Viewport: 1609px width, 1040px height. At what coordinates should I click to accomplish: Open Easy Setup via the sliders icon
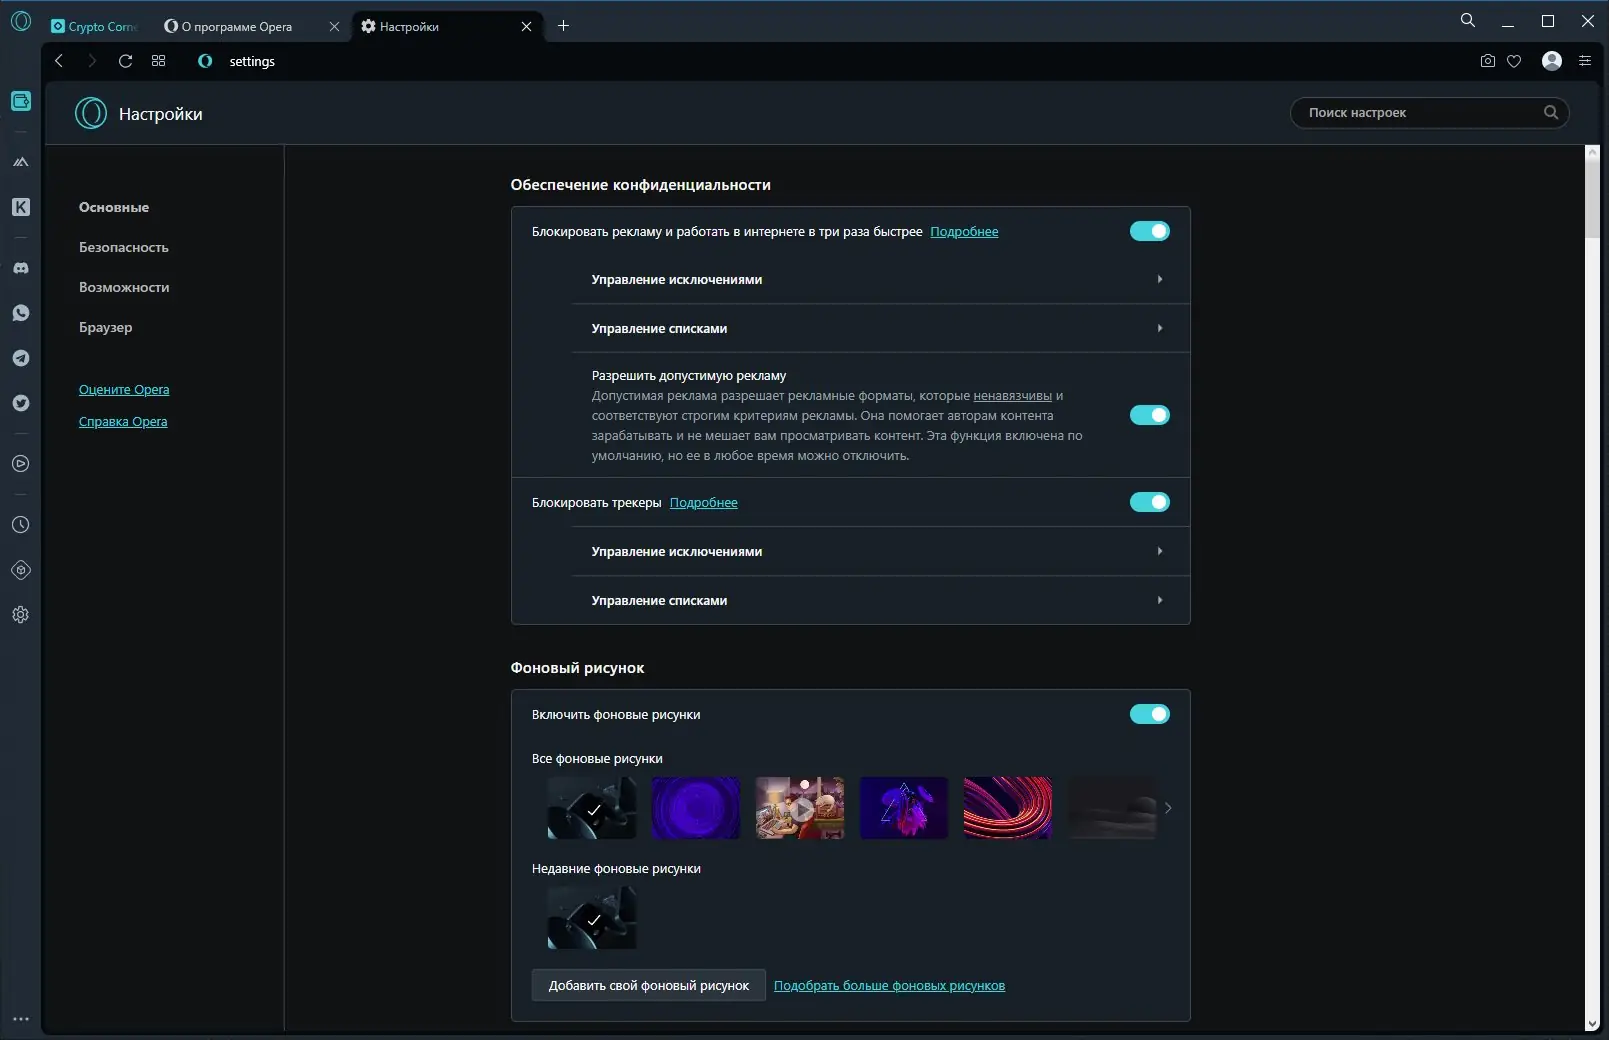(1584, 61)
